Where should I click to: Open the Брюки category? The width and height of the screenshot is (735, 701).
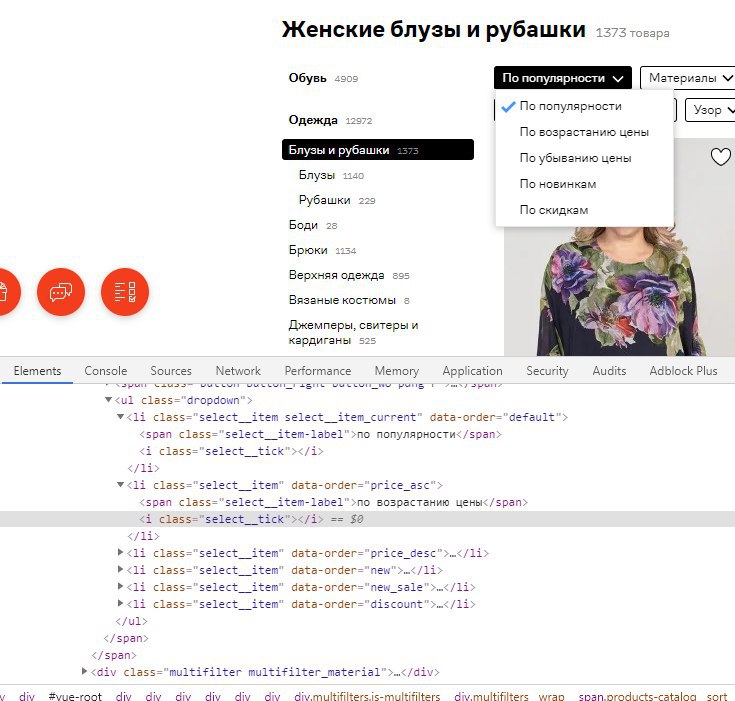pos(308,250)
